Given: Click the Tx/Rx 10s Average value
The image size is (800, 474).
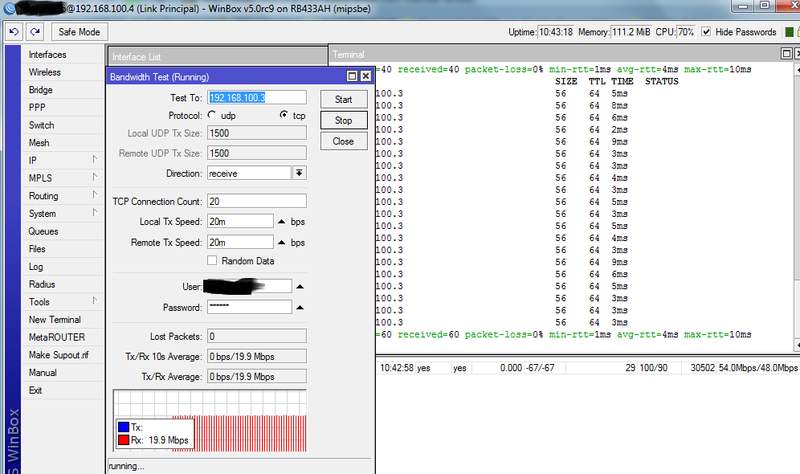Looking at the screenshot, I should (x=257, y=356).
